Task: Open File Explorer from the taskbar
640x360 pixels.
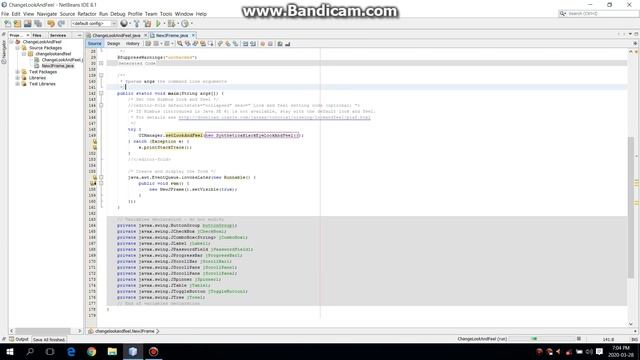Action: 112,351
